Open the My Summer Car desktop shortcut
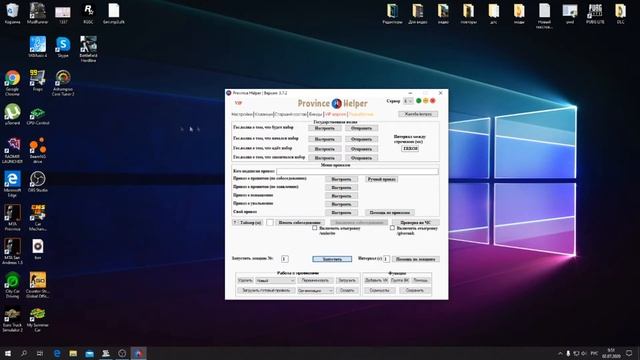This screenshot has width=640, height=360. [x=38, y=319]
